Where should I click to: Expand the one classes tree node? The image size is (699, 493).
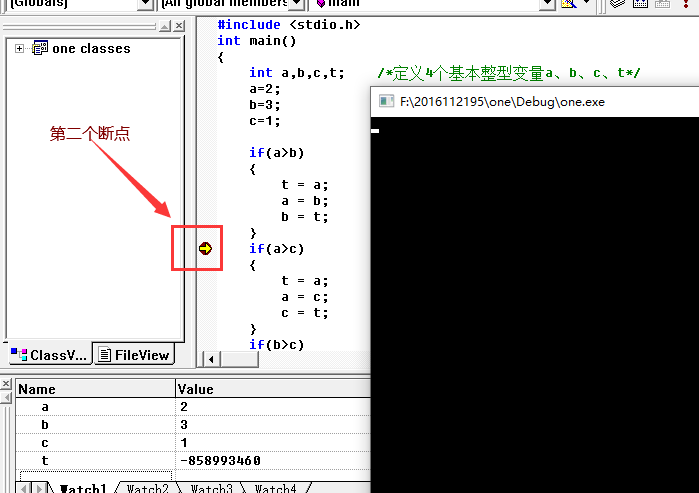(x=19, y=48)
